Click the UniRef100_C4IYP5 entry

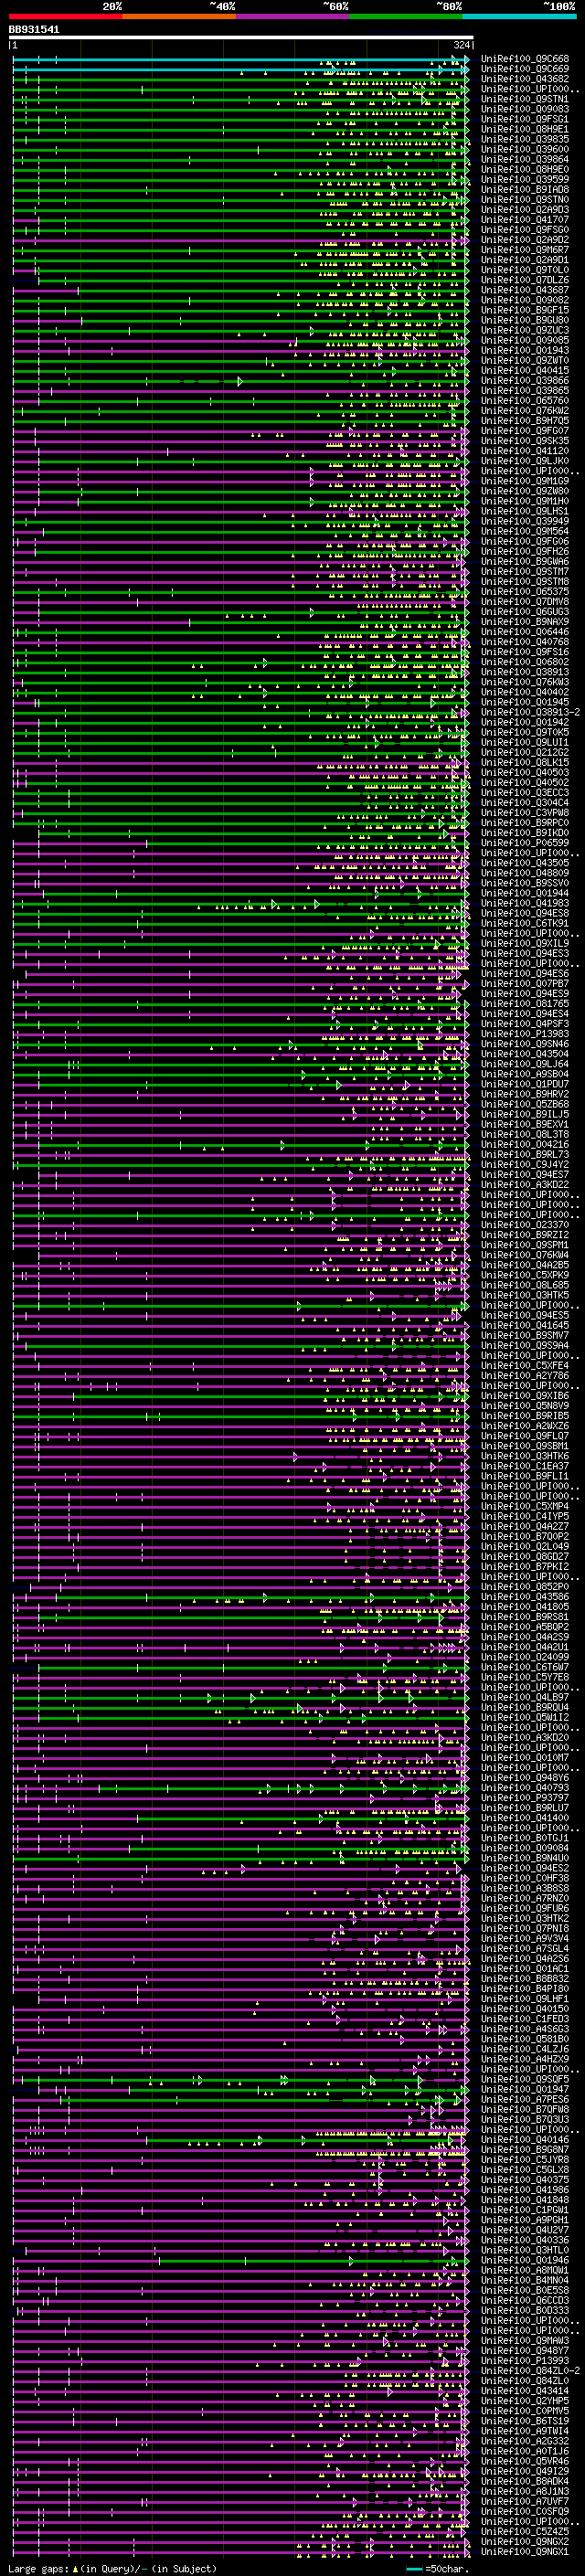(524, 1516)
